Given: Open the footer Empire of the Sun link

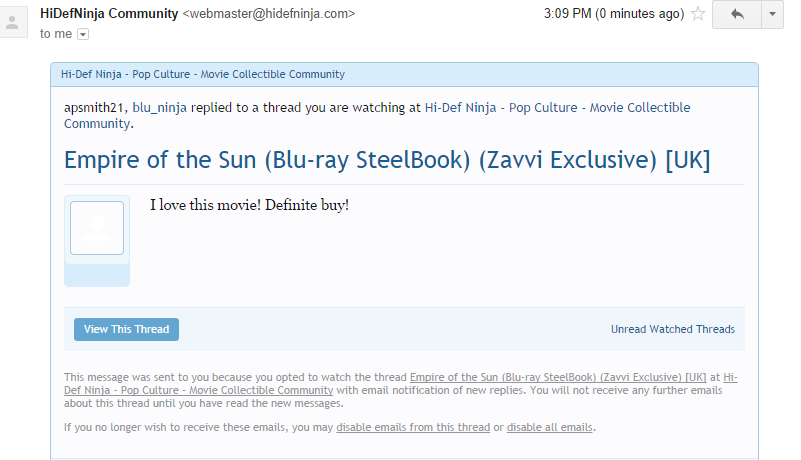Looking at the screenshot, I should pos(558,377).
